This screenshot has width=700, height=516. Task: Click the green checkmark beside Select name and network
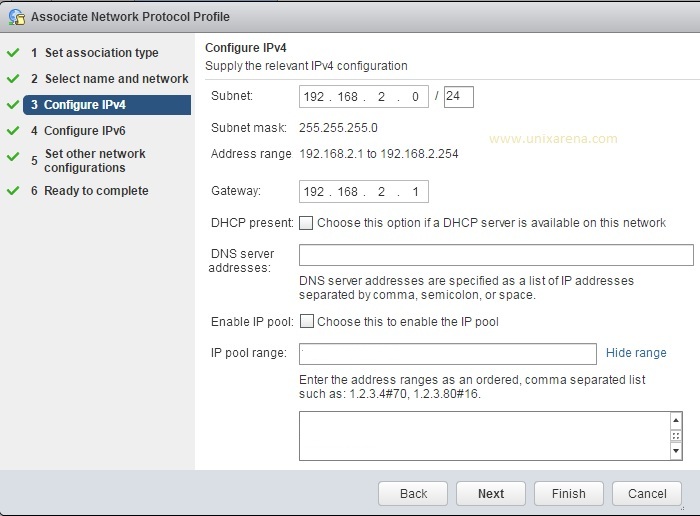pyautogui.click(x=13, y=79)
